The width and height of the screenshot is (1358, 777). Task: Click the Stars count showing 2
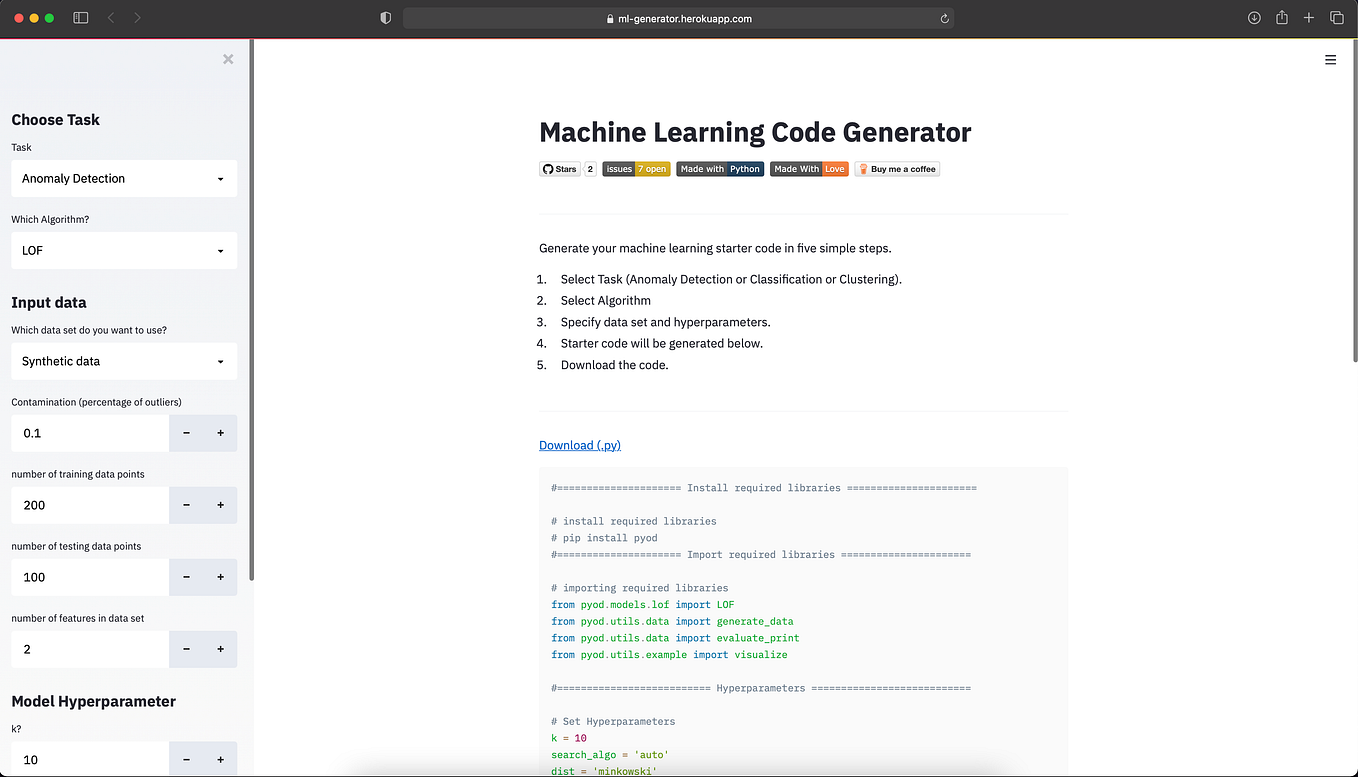coord(589,168)
